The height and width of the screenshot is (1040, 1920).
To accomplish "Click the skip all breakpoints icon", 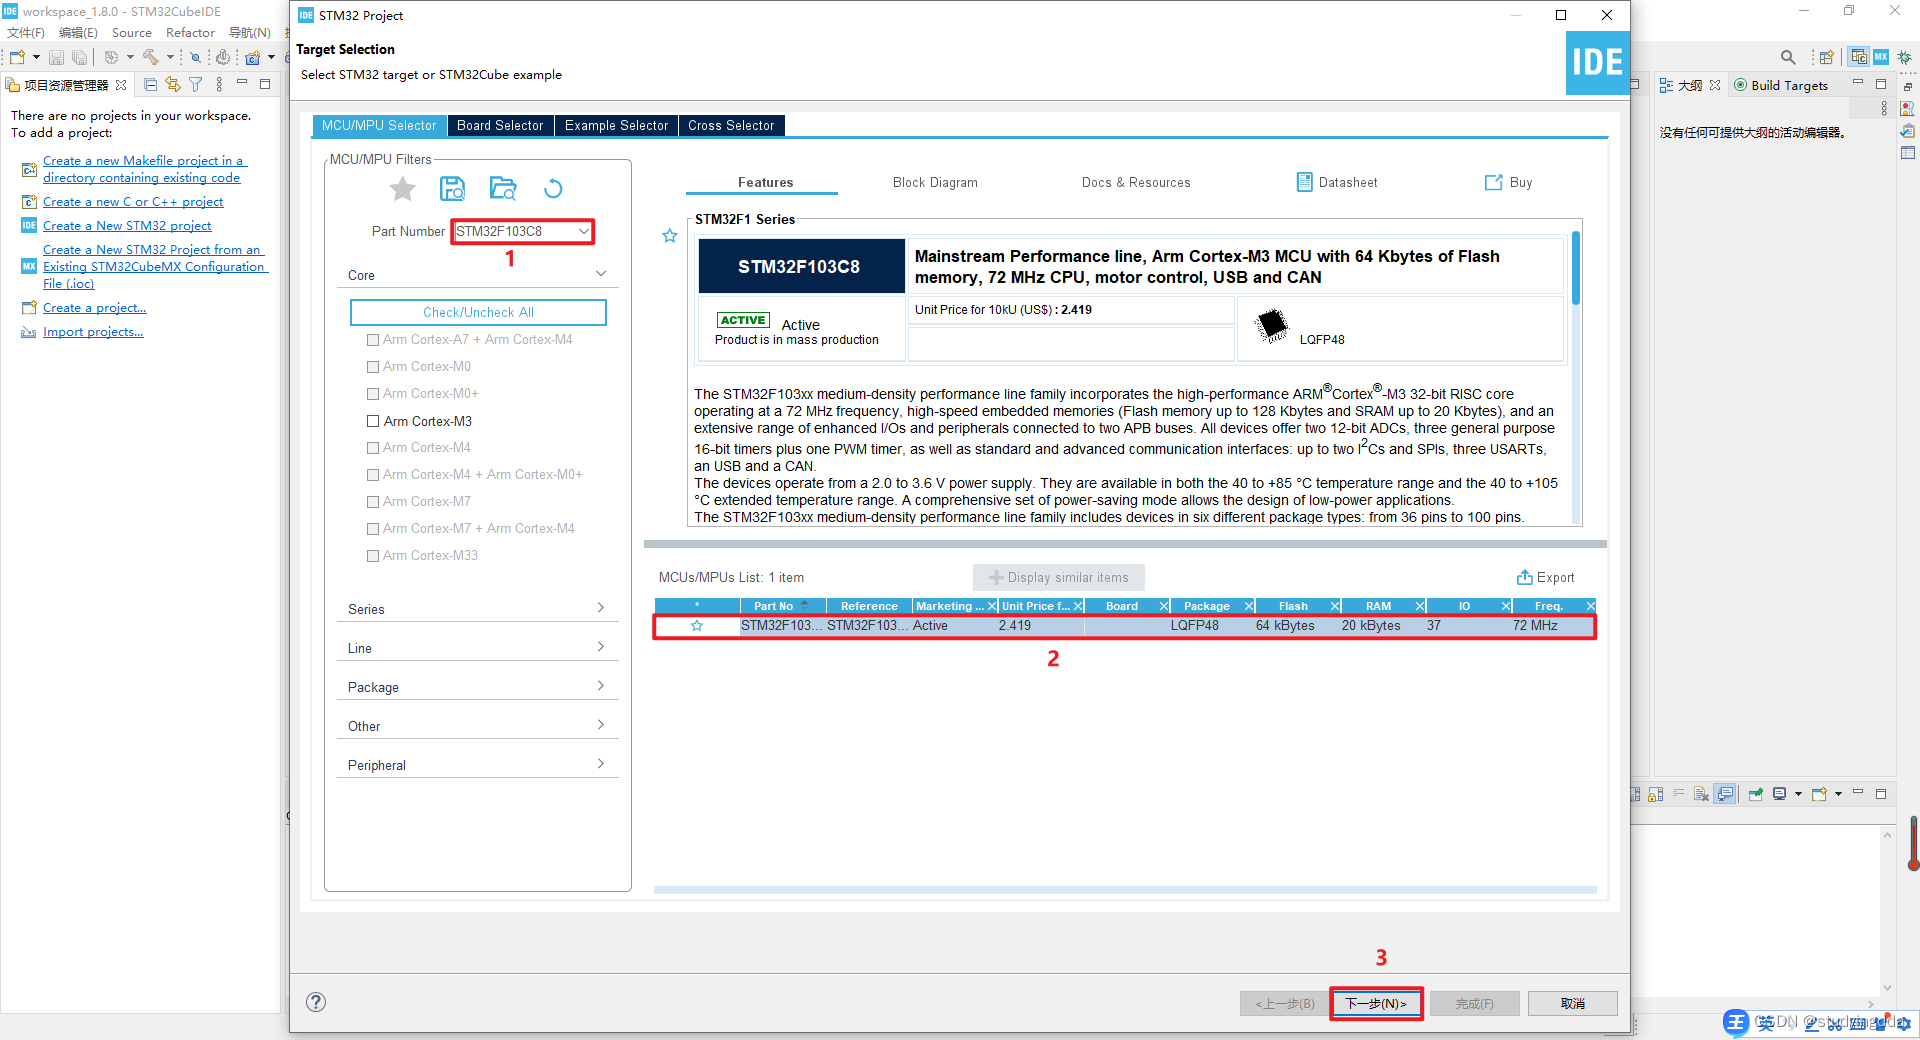I will (196, 57).
